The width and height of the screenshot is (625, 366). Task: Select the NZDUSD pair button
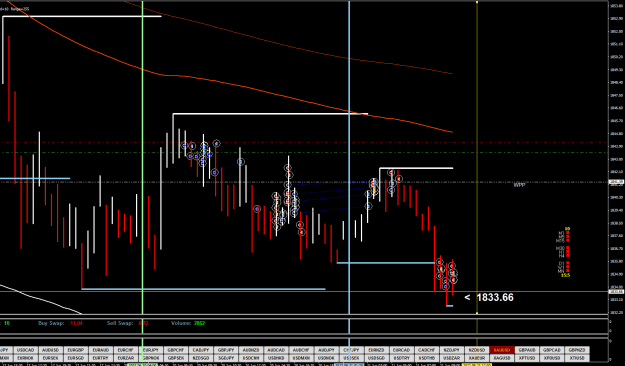477,350
